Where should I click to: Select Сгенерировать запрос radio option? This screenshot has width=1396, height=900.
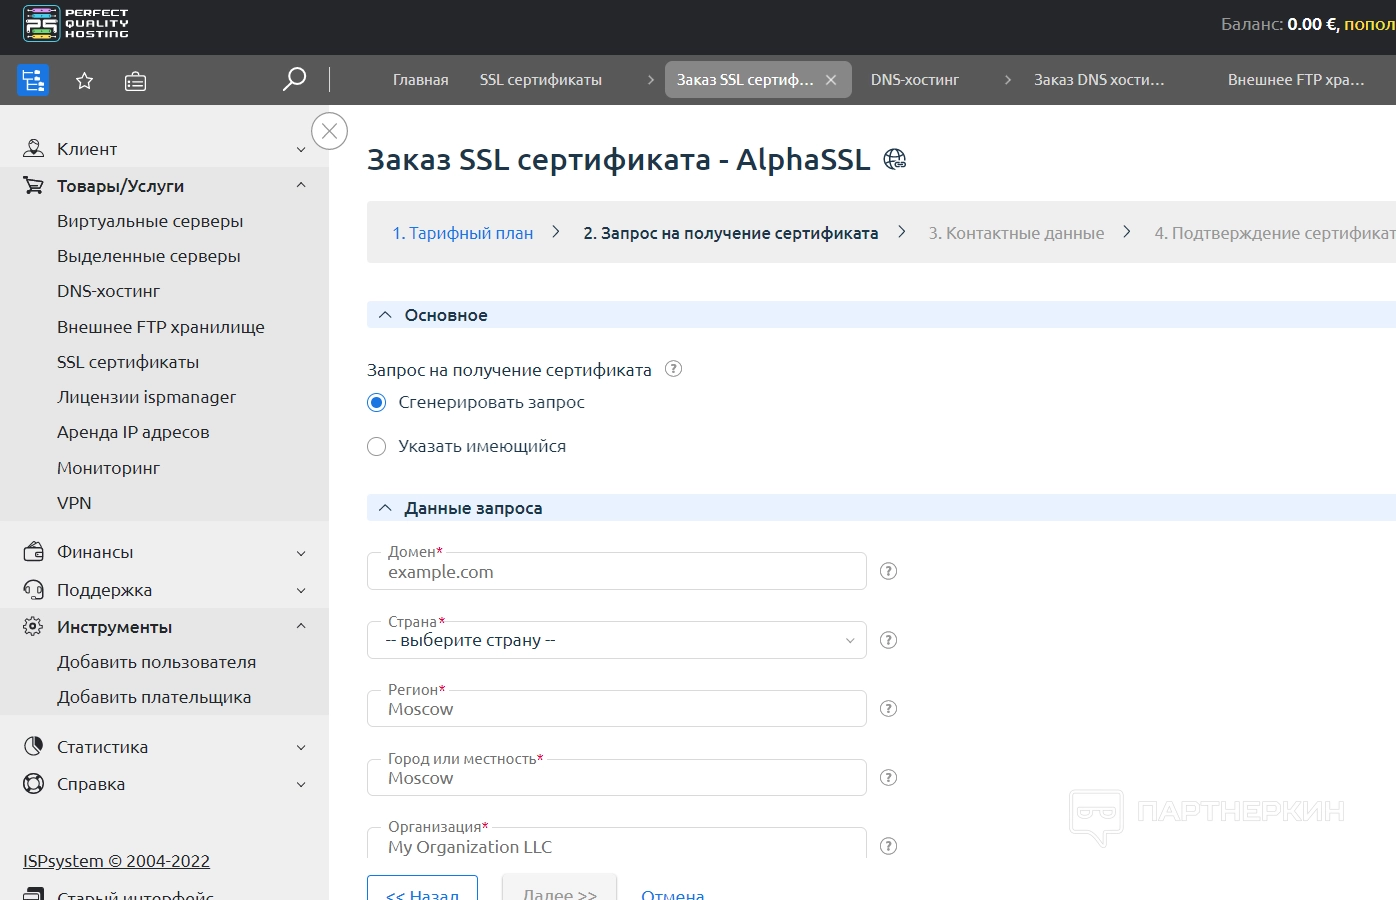pos(377,403)
